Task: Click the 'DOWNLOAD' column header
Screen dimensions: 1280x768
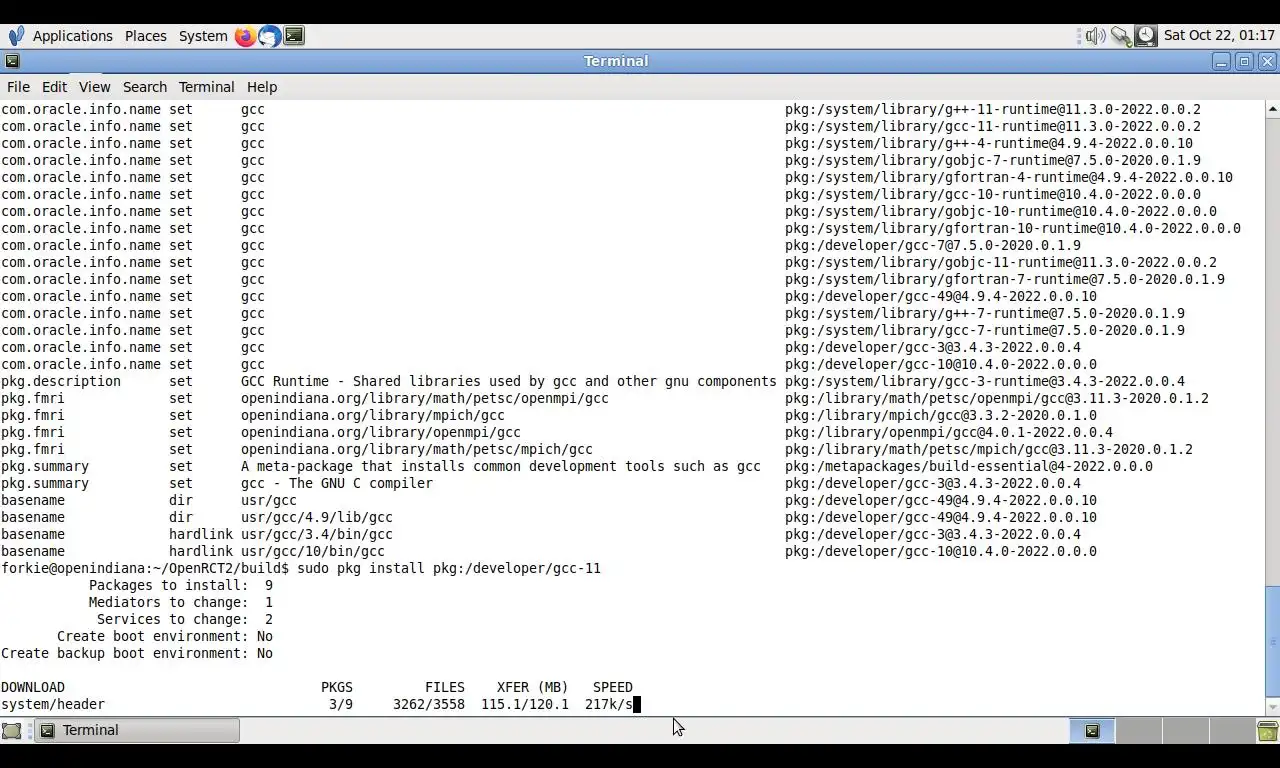Action: tap(33, 687)
